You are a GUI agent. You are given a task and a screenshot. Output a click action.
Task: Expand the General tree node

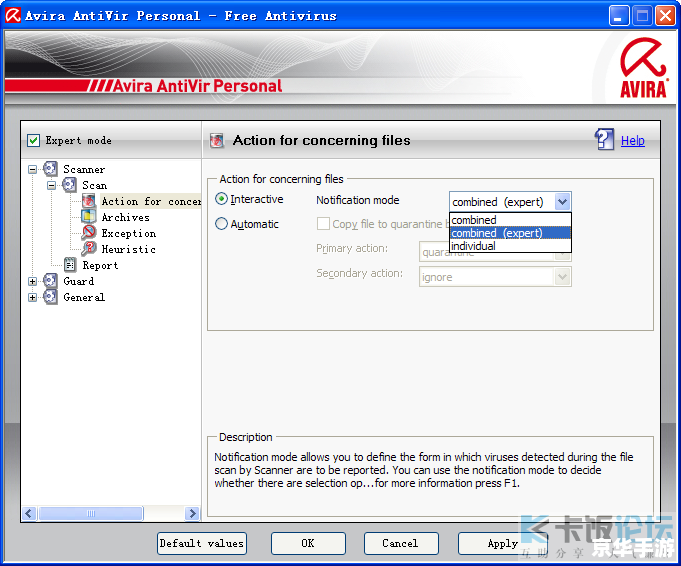32,298
